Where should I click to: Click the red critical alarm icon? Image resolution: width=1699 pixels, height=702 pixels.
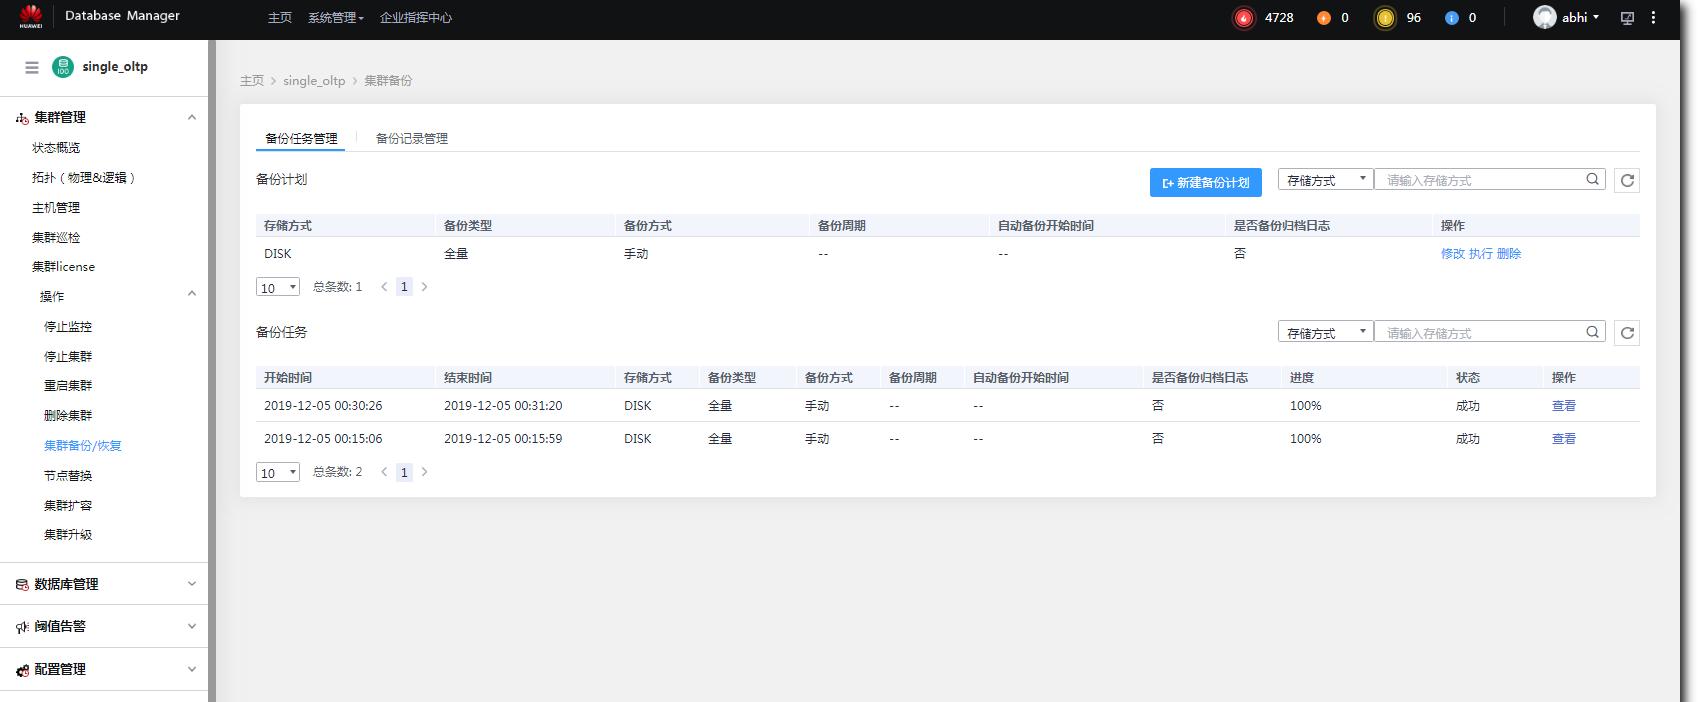(x=1243, y=18)
